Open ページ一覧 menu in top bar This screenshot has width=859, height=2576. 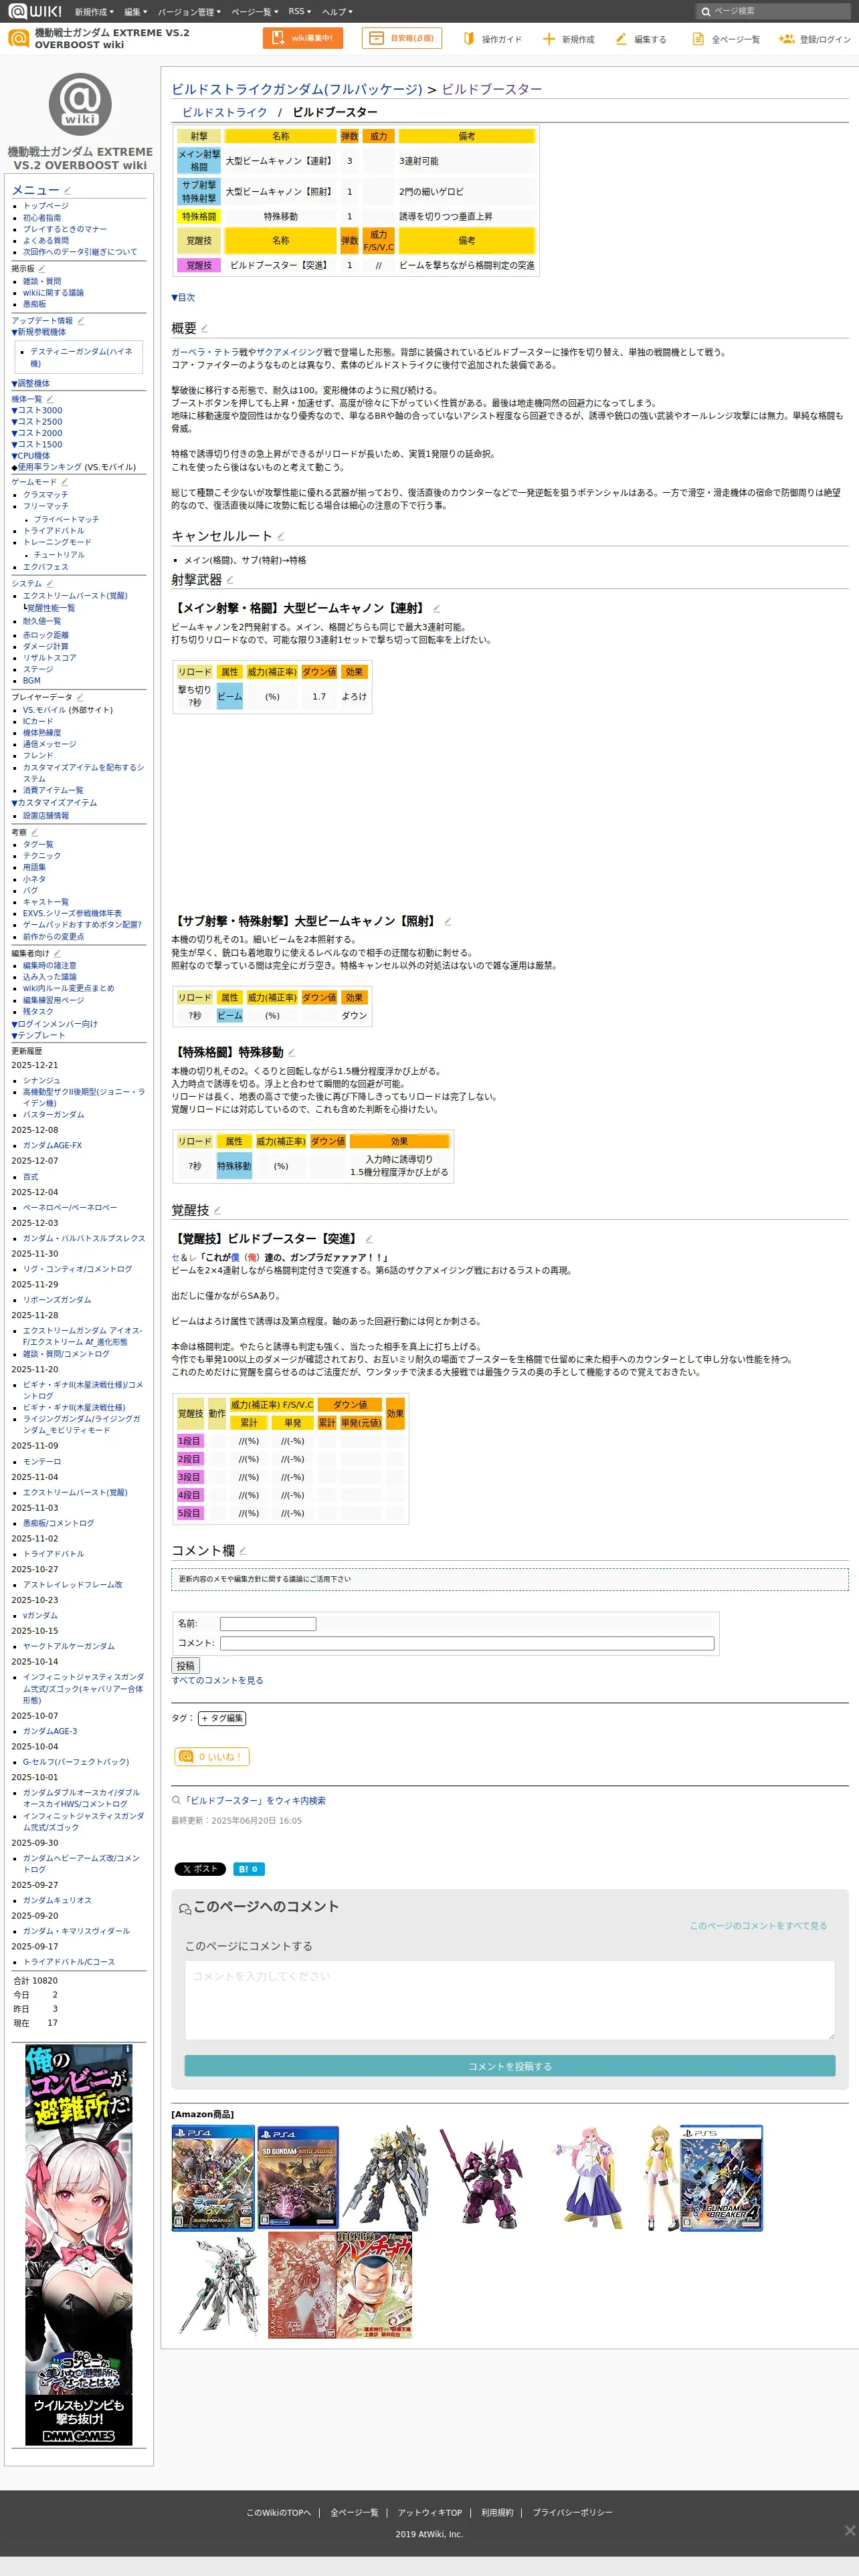click(254, 11)
